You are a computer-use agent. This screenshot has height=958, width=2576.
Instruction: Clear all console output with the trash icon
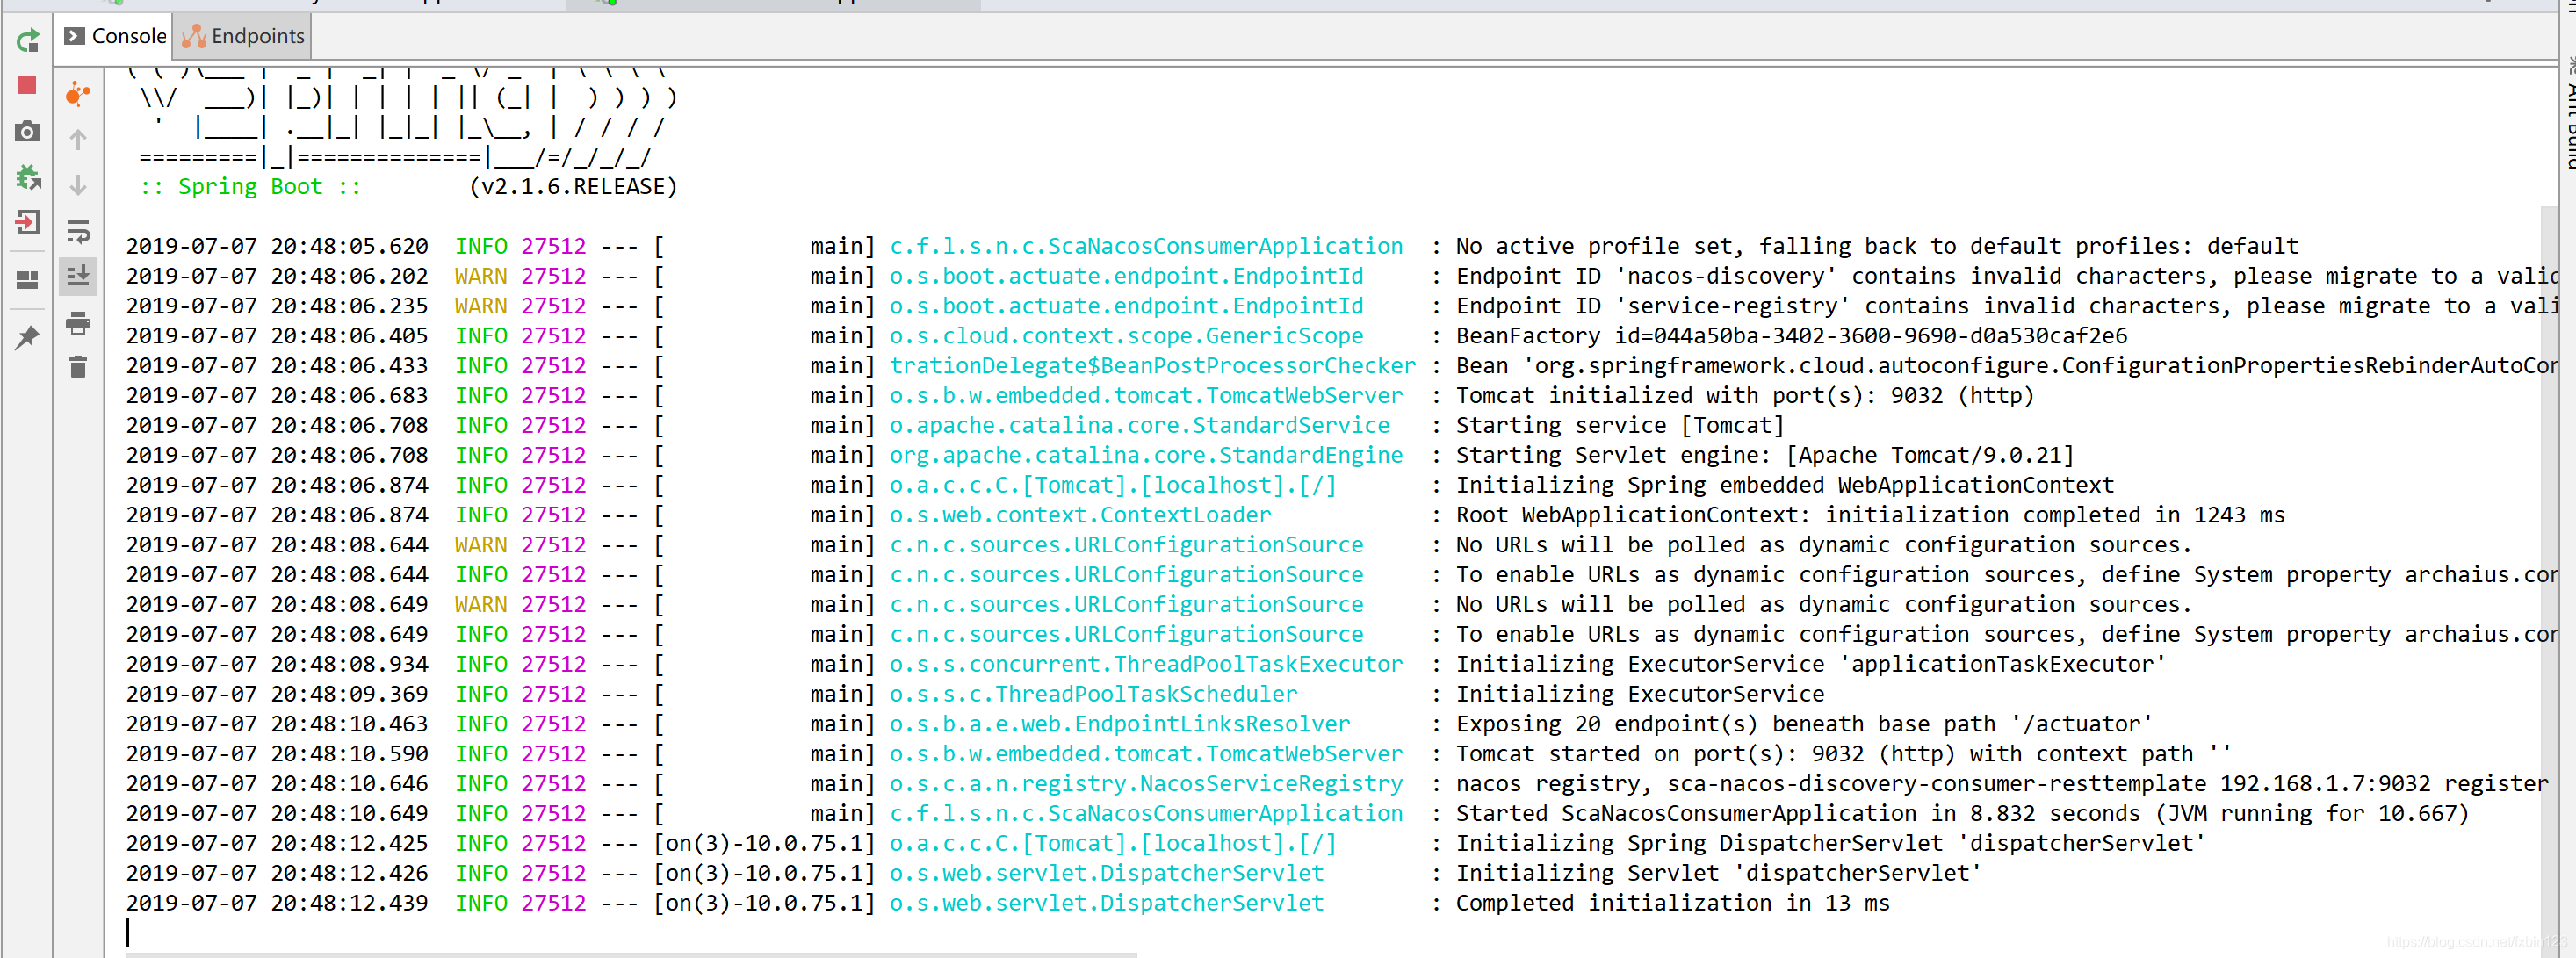click(x=78, y=368)
